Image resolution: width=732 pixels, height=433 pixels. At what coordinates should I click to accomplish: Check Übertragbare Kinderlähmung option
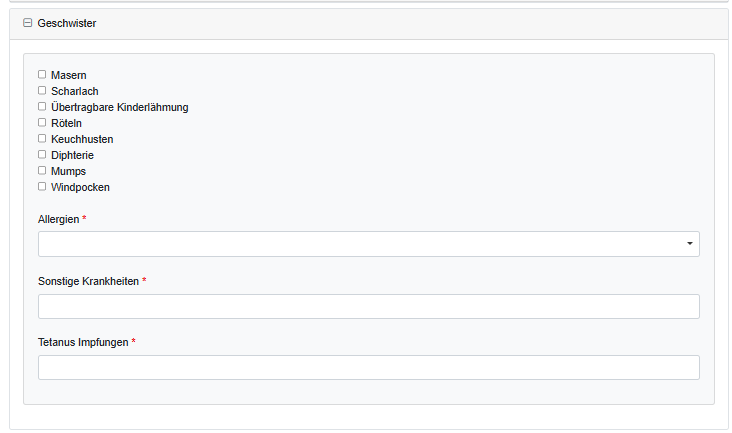point(42,106)
